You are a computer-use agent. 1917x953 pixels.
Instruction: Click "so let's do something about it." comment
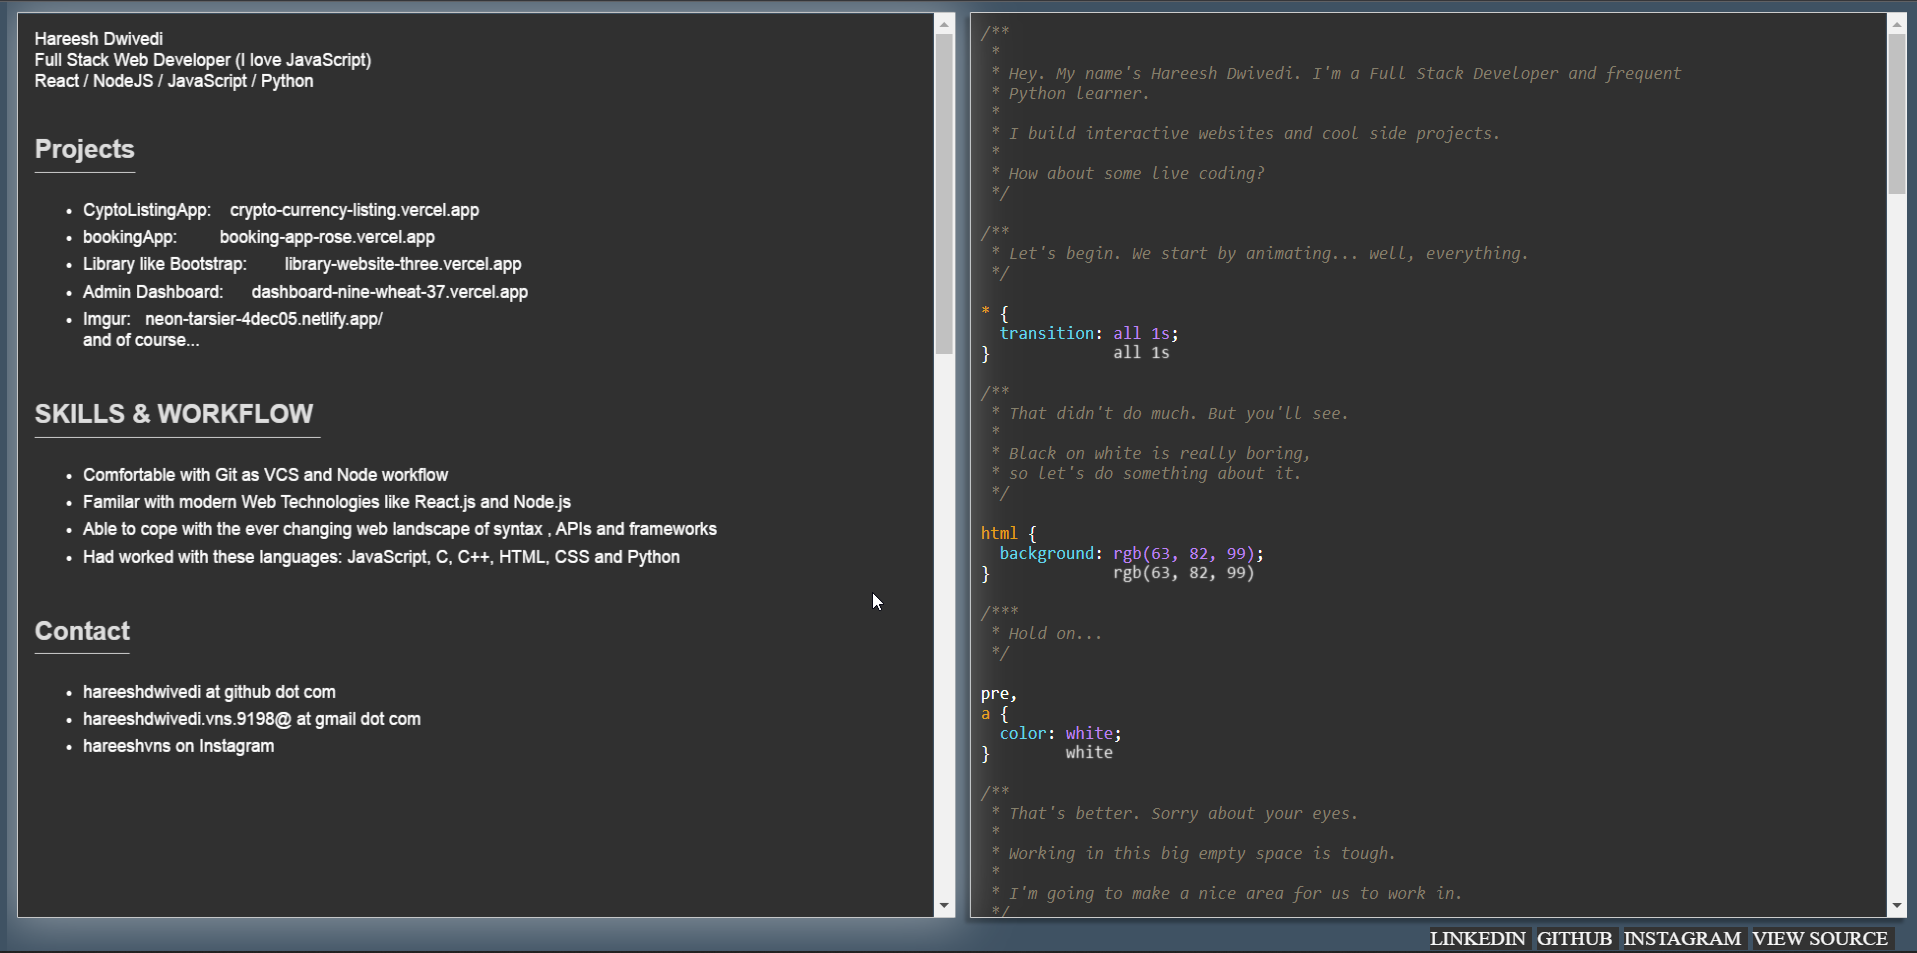click(1155, 473)
